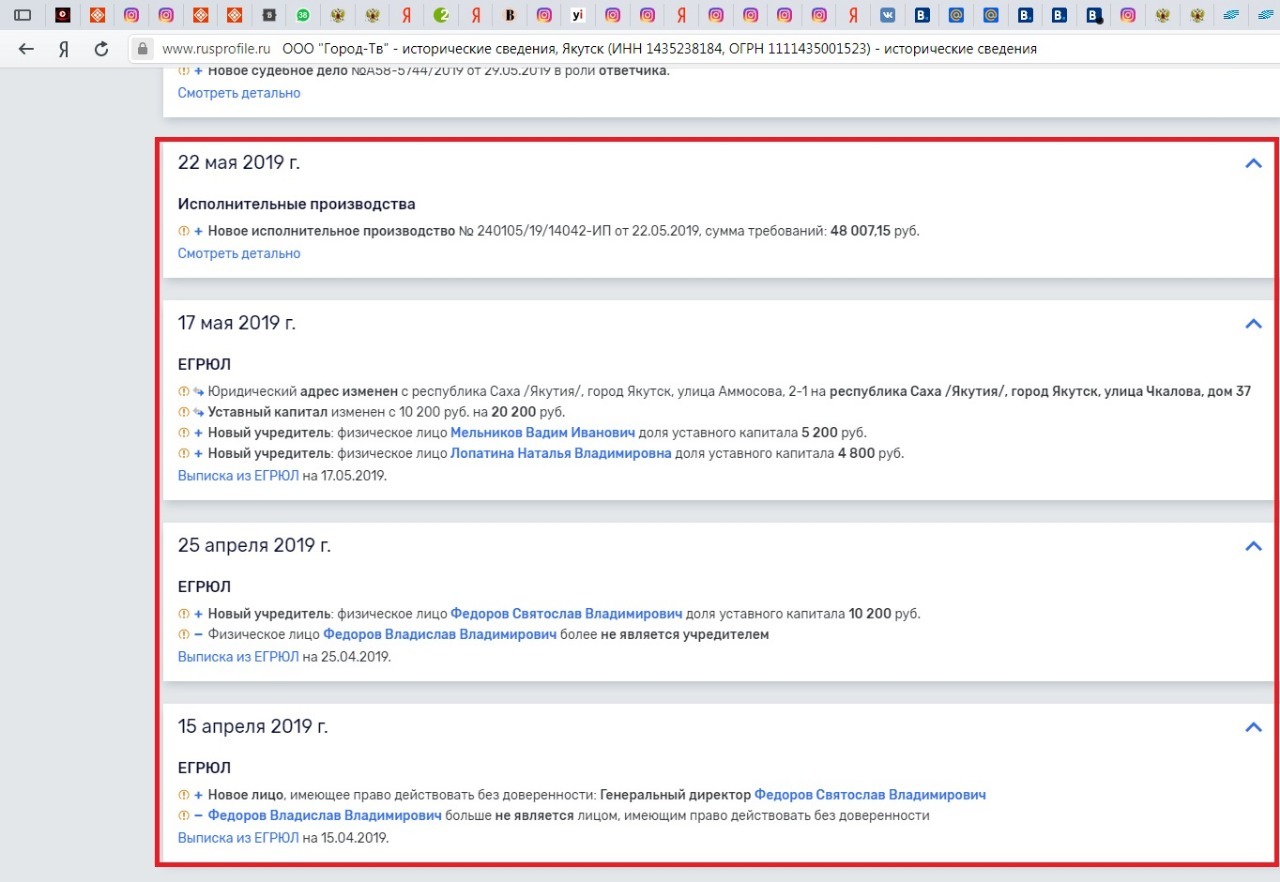Open Федоров Владислав Владимирович ex-founder link
Image resolution: width=1280 pixels, height=882 pixels.
[x=440, y=635]
